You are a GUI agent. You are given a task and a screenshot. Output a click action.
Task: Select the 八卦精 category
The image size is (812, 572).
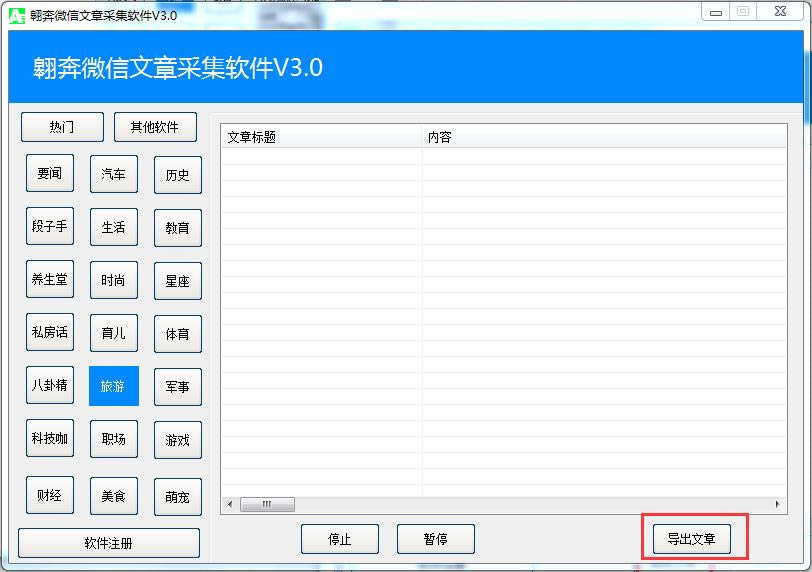tap(50, 385)
